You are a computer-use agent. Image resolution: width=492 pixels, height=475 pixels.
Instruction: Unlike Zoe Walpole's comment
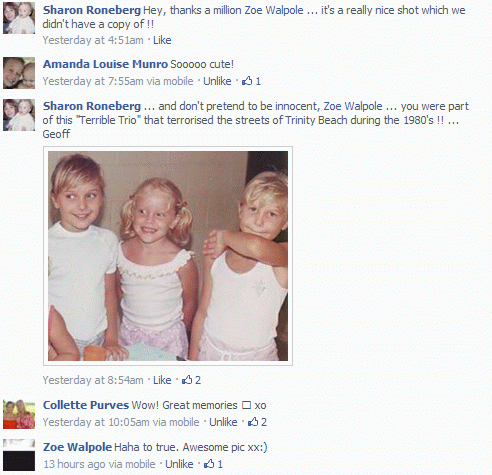tap(179, 464)
